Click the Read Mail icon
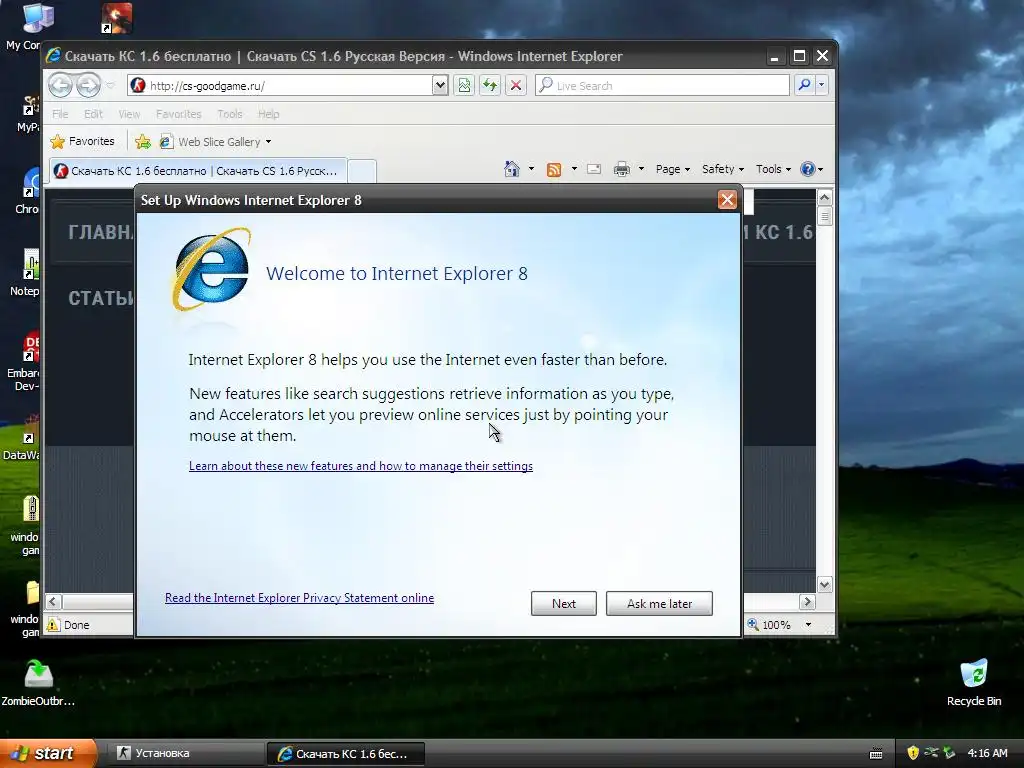1024x768 pixels. tap(594, 169)
